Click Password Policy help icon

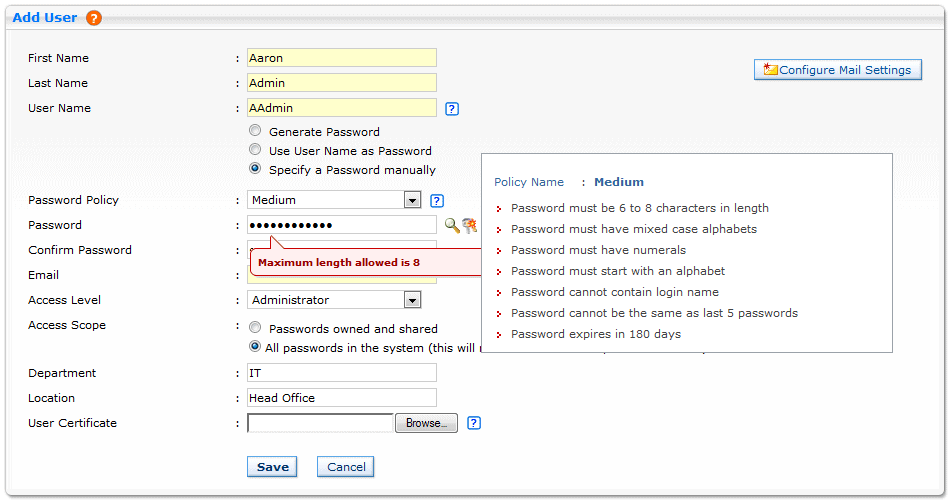[437, 201]
